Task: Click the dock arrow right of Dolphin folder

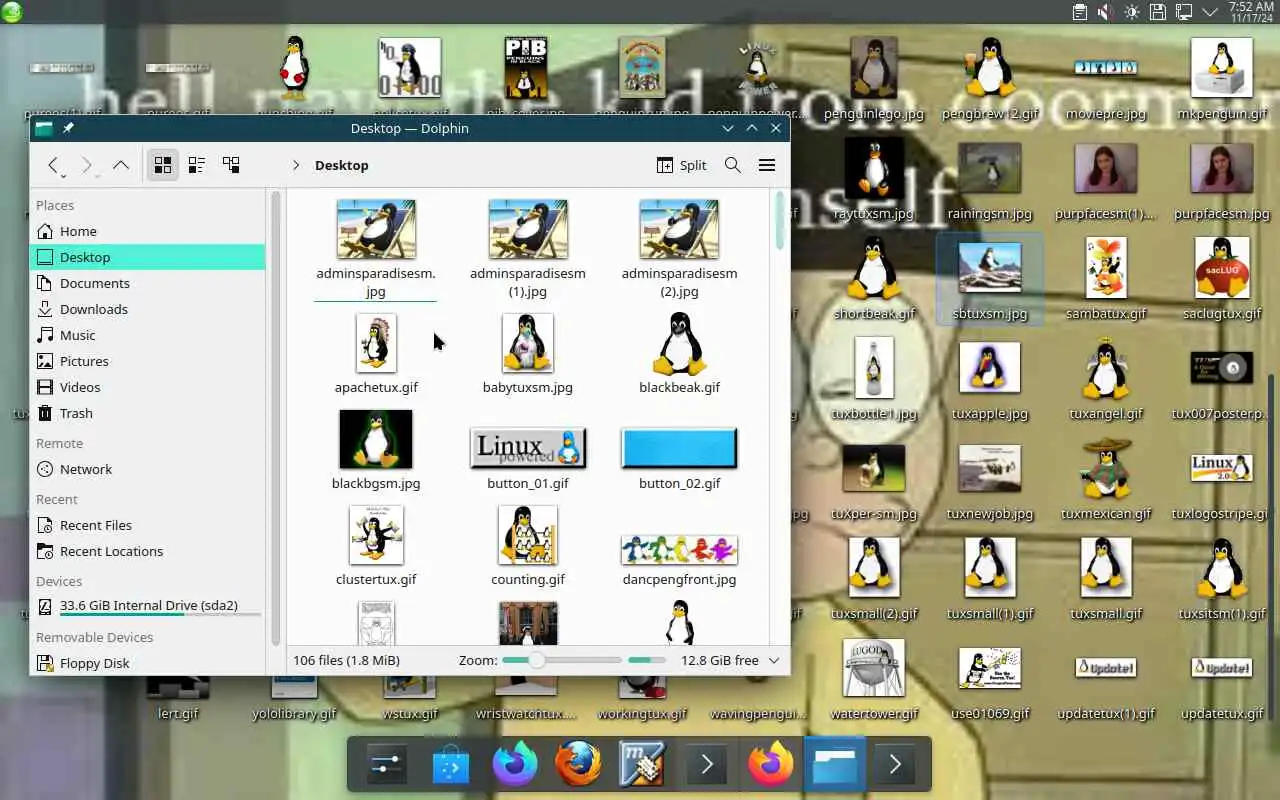Action: pyautogui.click(x=895, y=765)
